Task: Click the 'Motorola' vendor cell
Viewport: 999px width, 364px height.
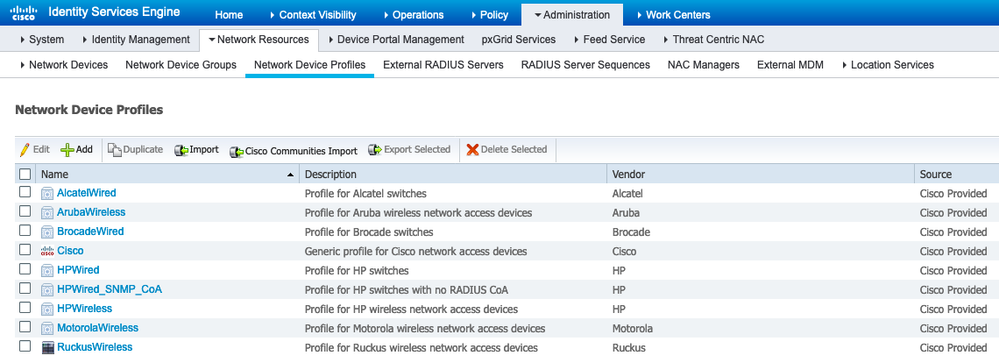Action: point(633,329)
